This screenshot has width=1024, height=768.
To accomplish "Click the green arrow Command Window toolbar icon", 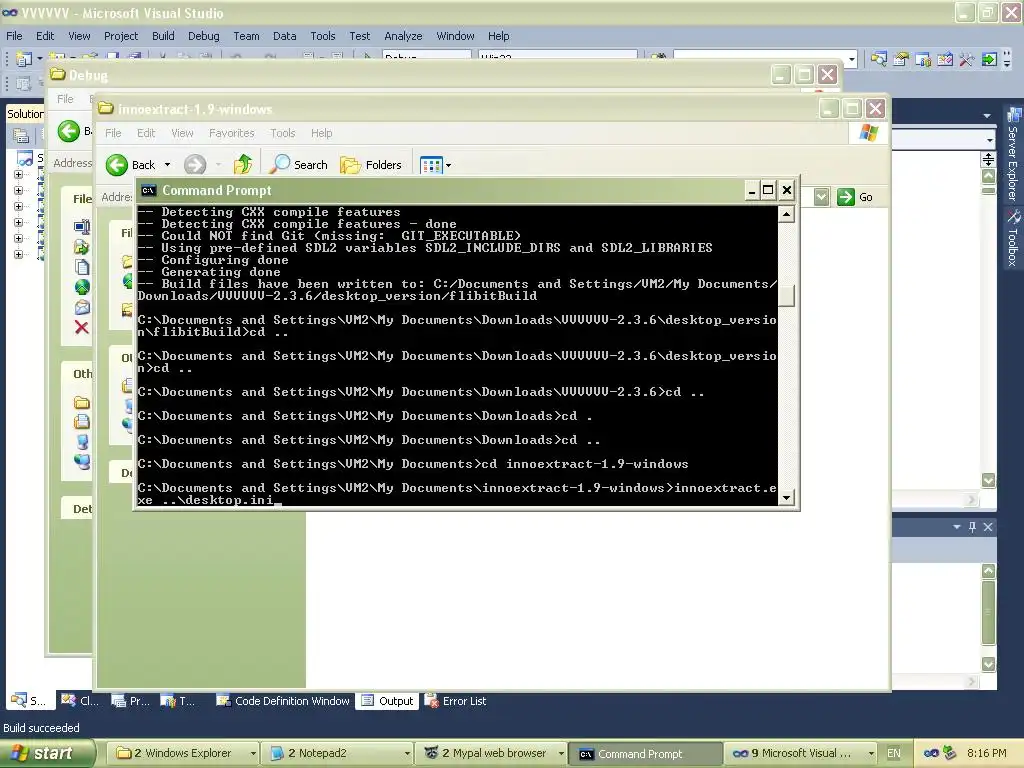I will pyautogui.click(x=989, y=60).
